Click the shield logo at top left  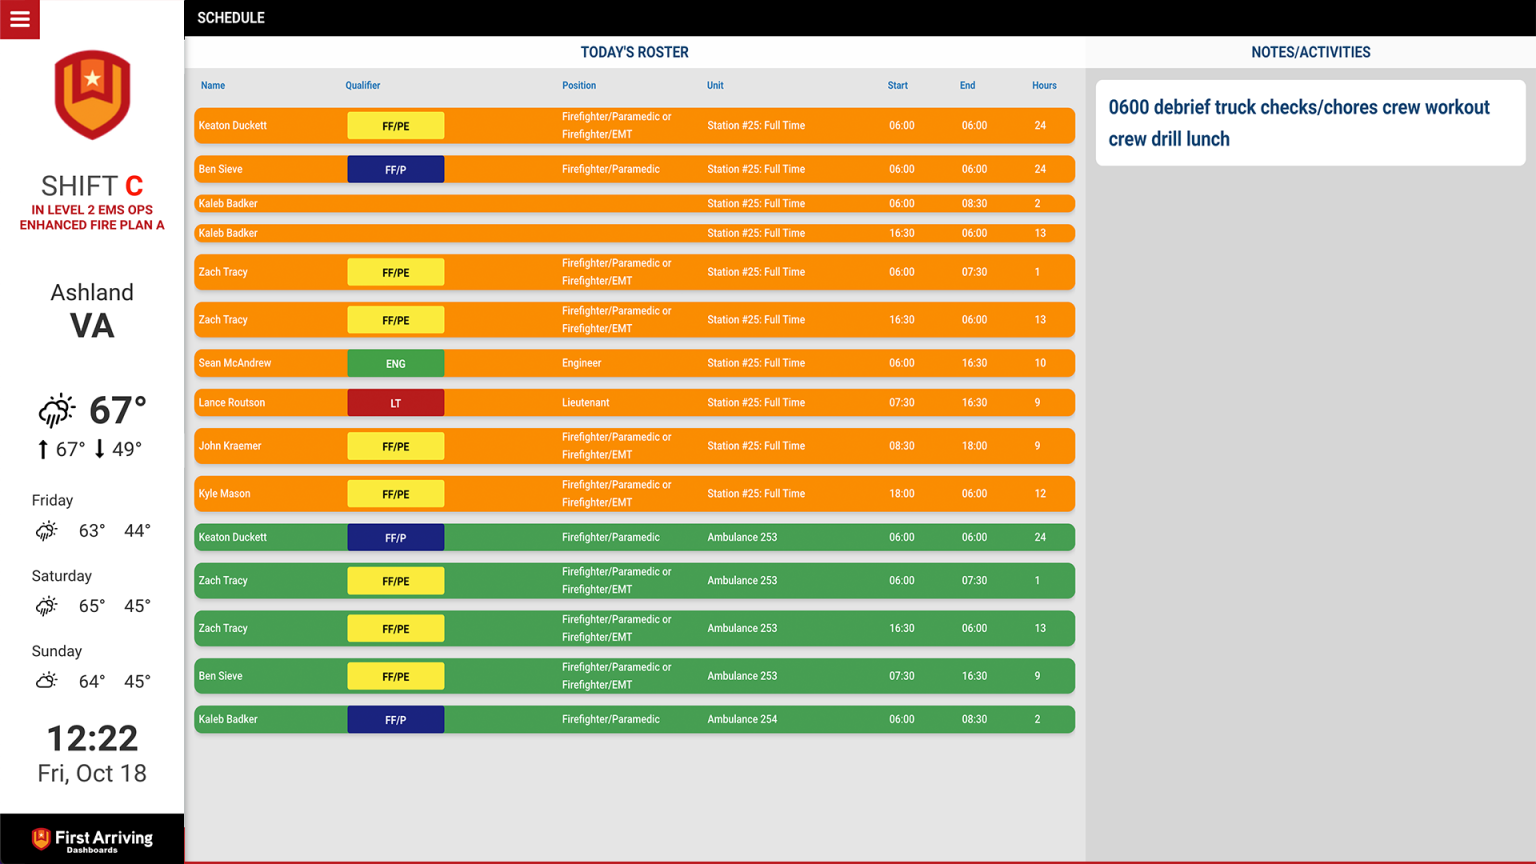point(91,95)
